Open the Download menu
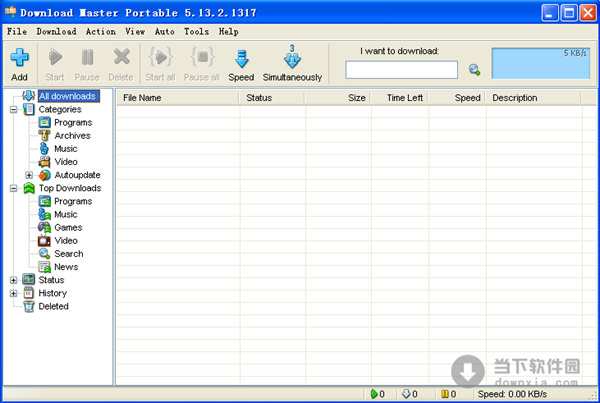 coord(56,32)
